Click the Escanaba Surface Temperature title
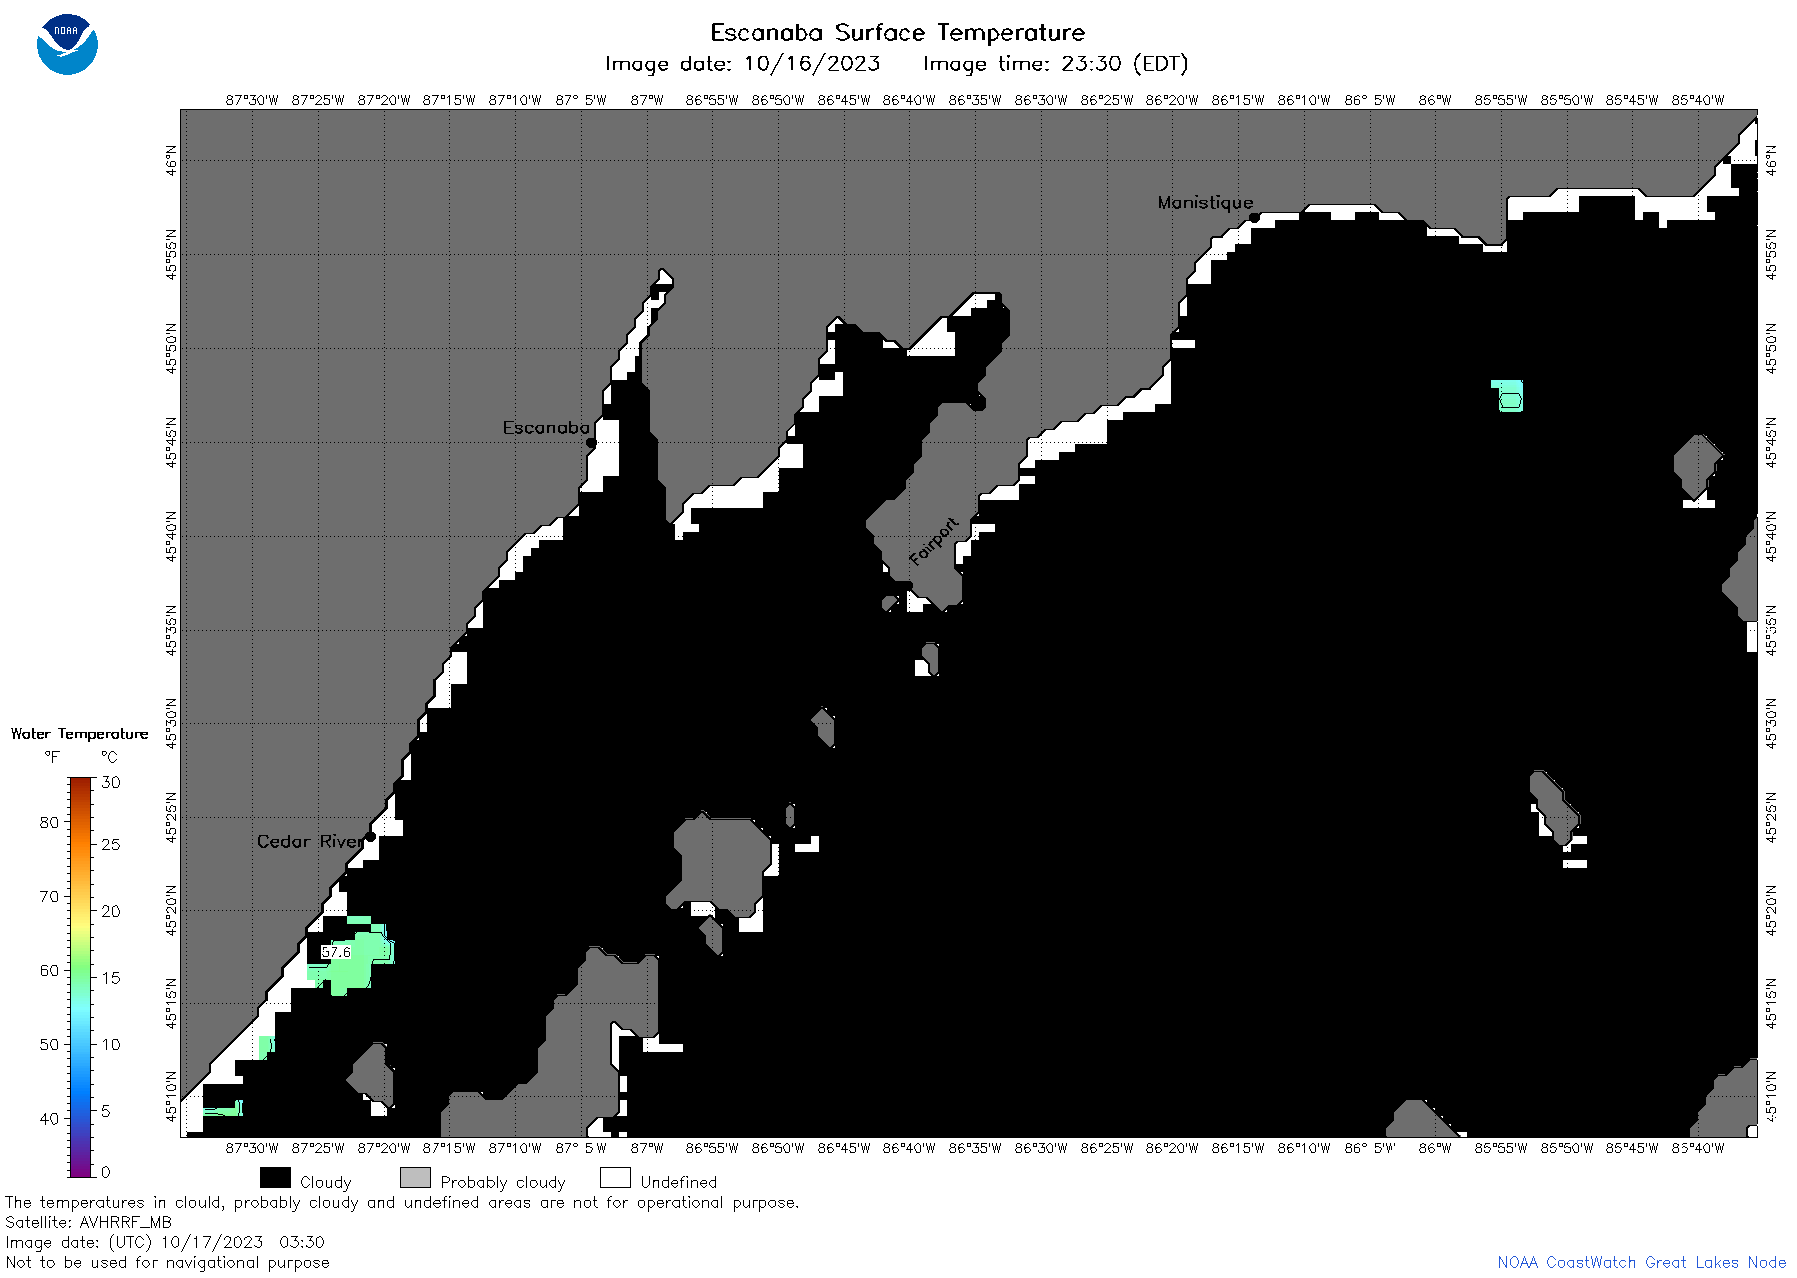Image resolution: width=1797 pixels, height=1278 pixels. 897,33
